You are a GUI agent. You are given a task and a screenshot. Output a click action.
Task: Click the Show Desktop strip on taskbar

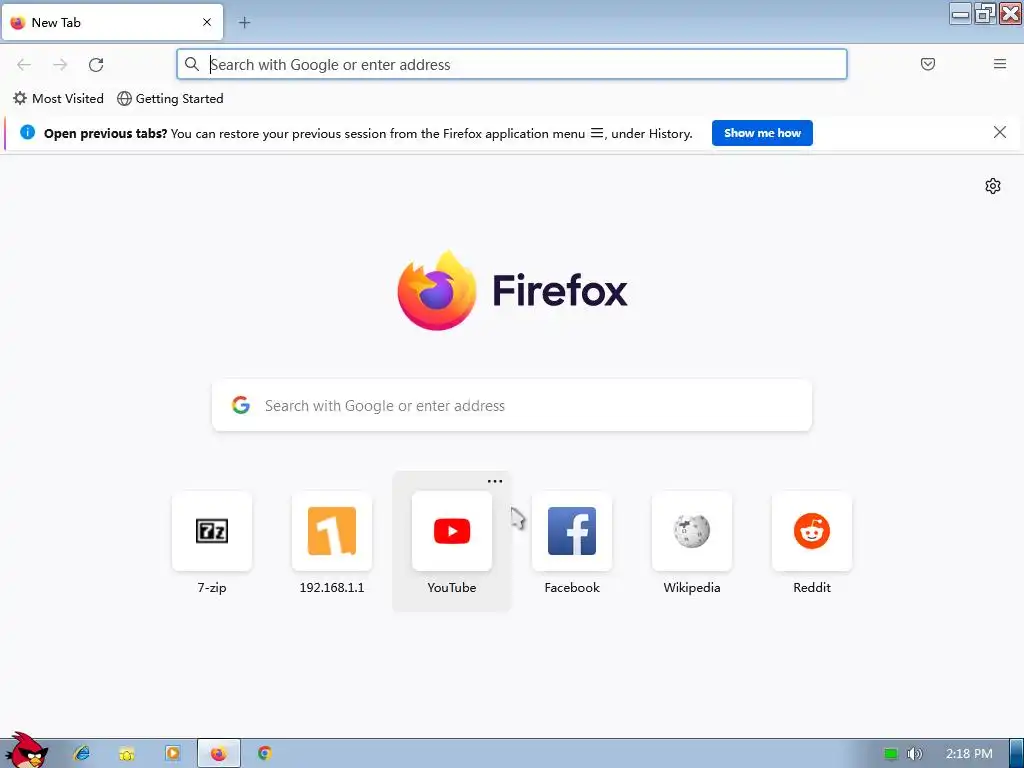(1016, 754)
